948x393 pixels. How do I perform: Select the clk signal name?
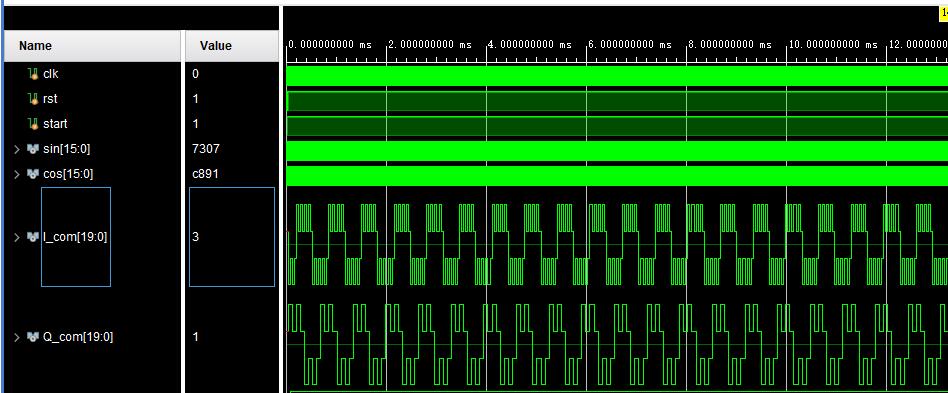pos(51,74)
